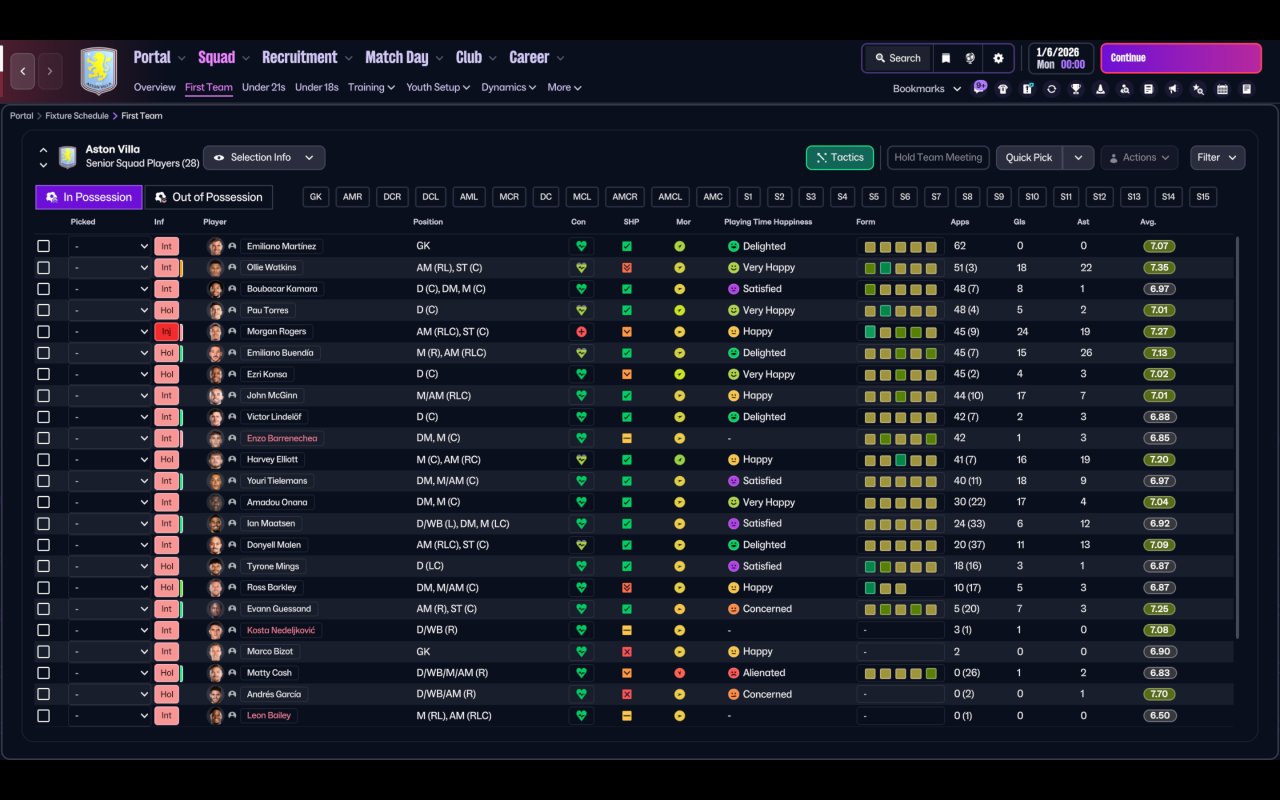
Task: Click the purple Continue button
Action: (x=1181, y=58)
